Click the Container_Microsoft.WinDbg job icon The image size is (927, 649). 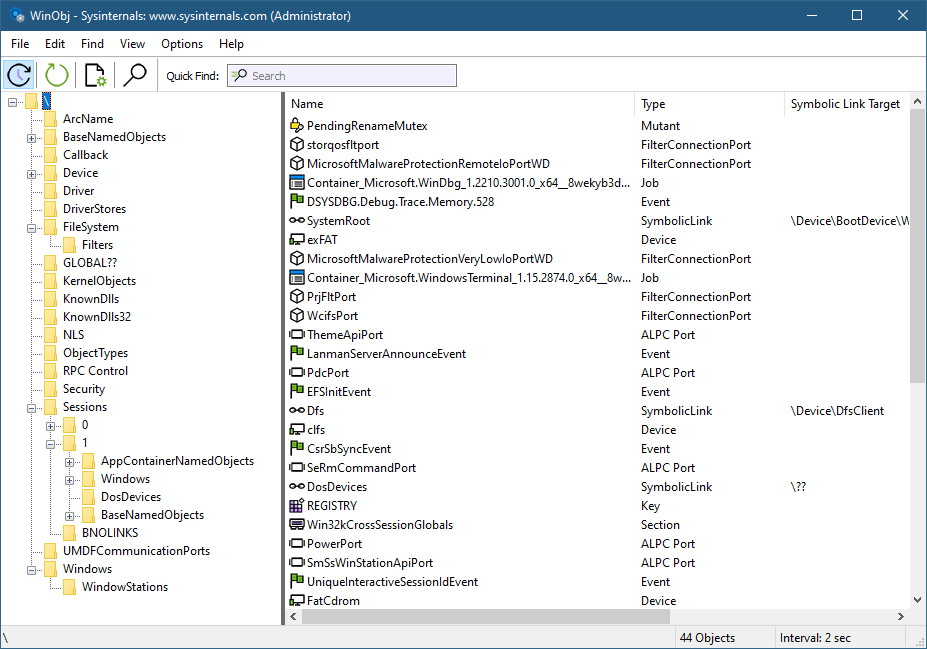point(296,183)
